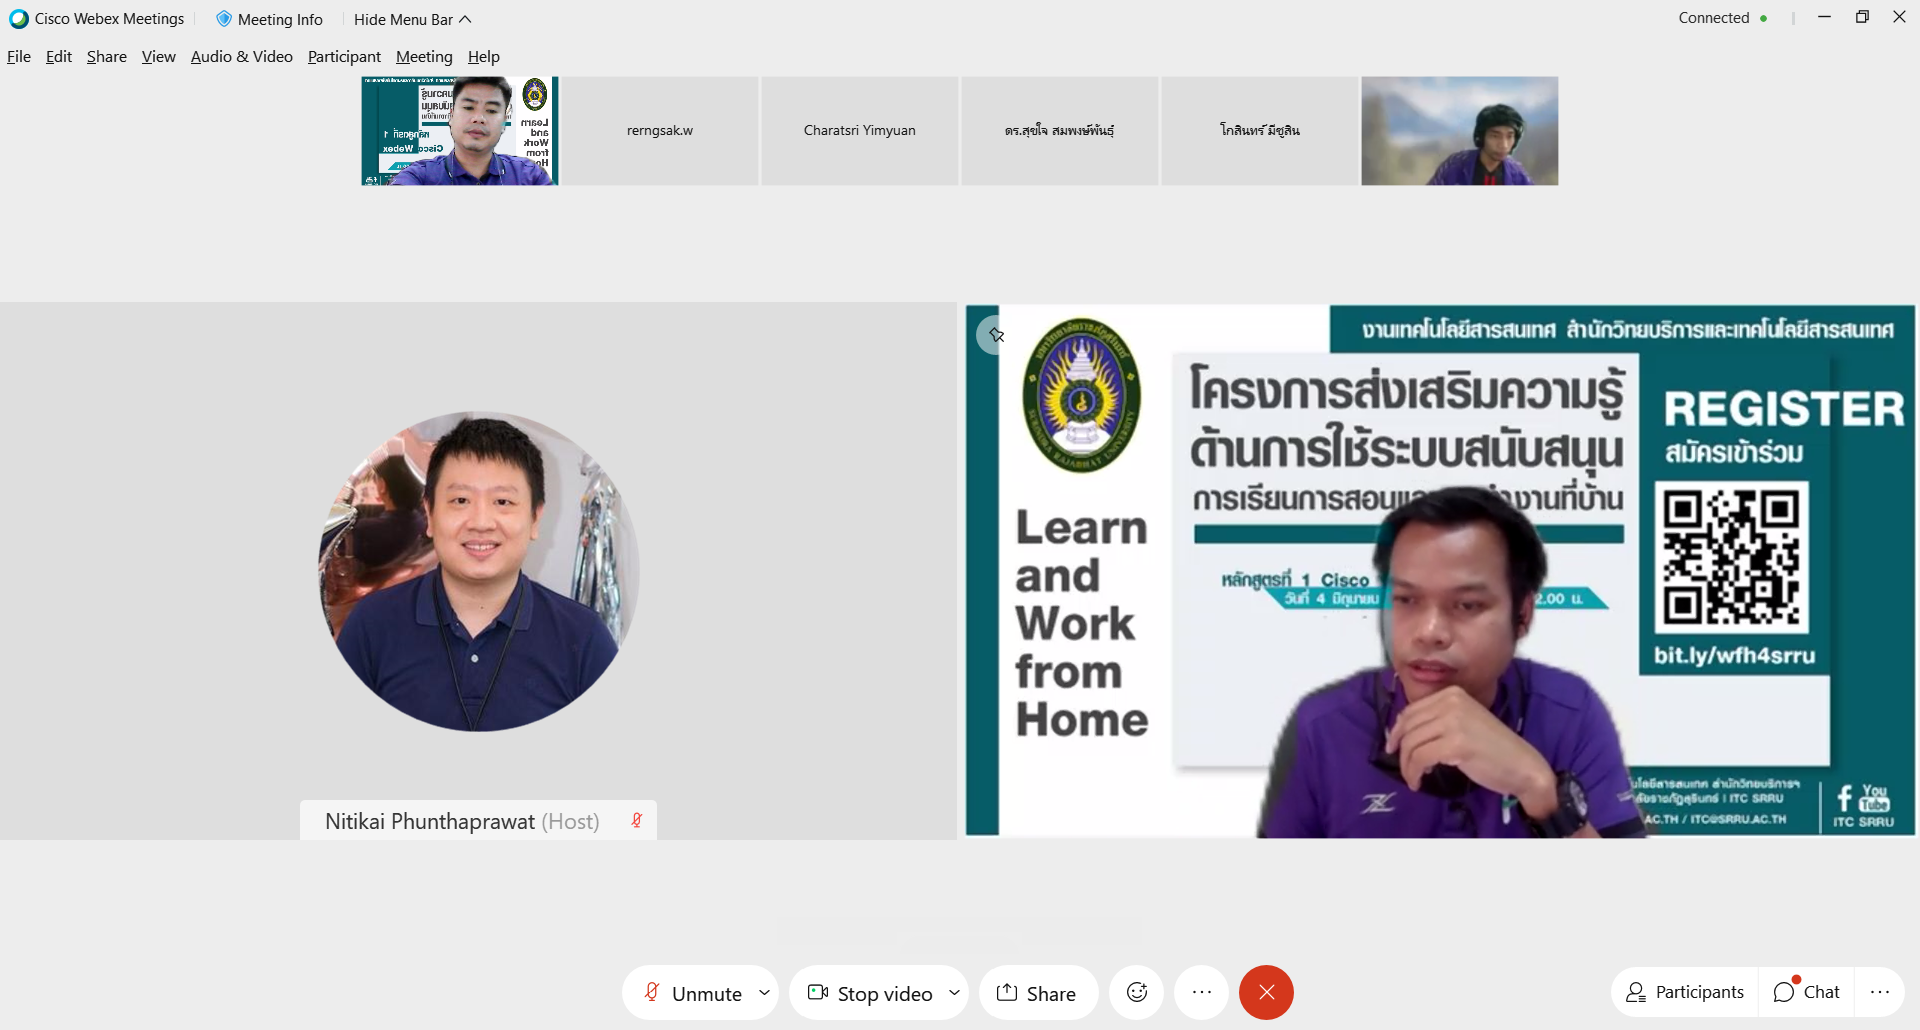The image size is (1920, 1030).
Task: Open the Participant menu
Action: pos(344,57)
